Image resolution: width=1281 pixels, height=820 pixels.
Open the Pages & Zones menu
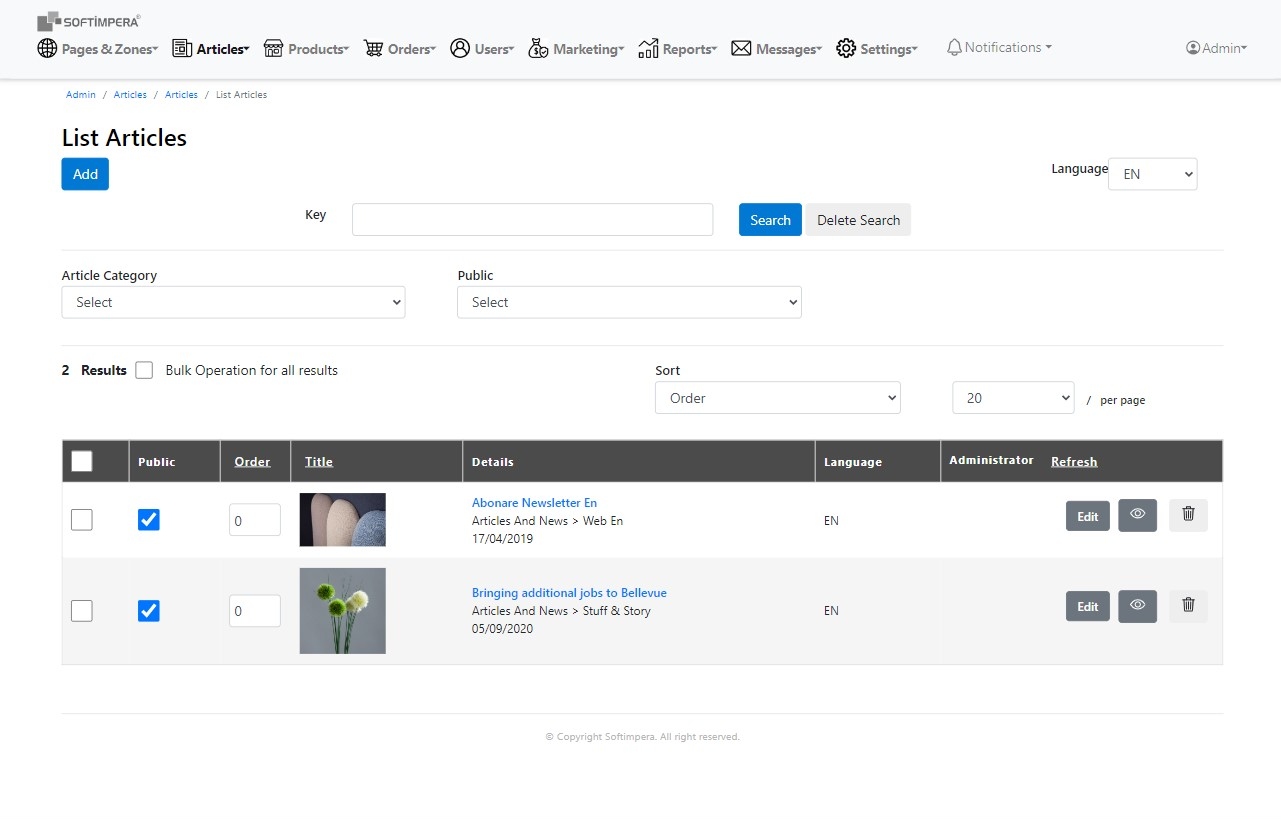tap(98, 48)
